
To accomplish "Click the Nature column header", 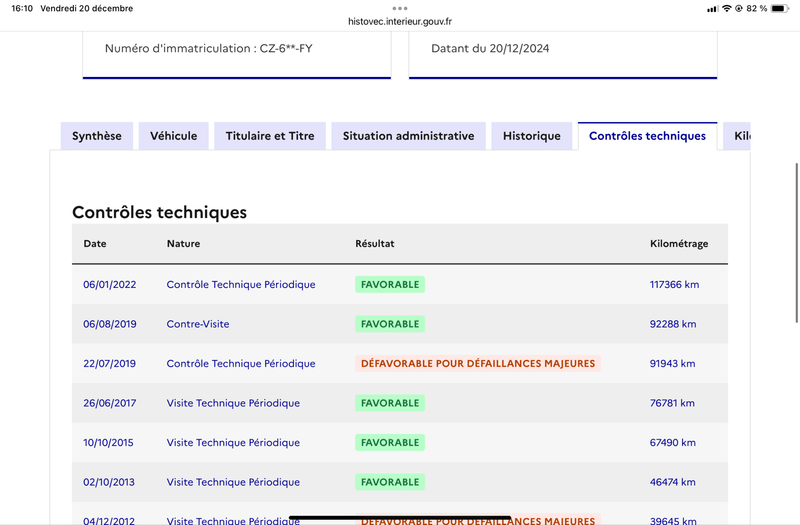I will pyautogui.click(x=183, y=243).
